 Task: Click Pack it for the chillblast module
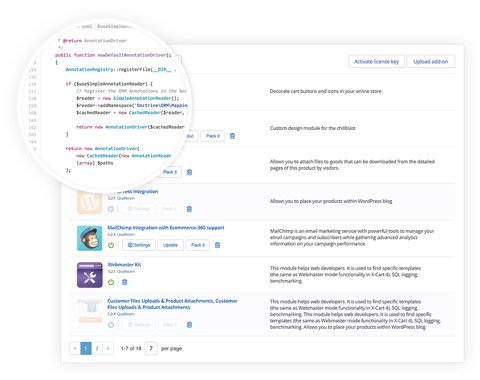[213, 136]
